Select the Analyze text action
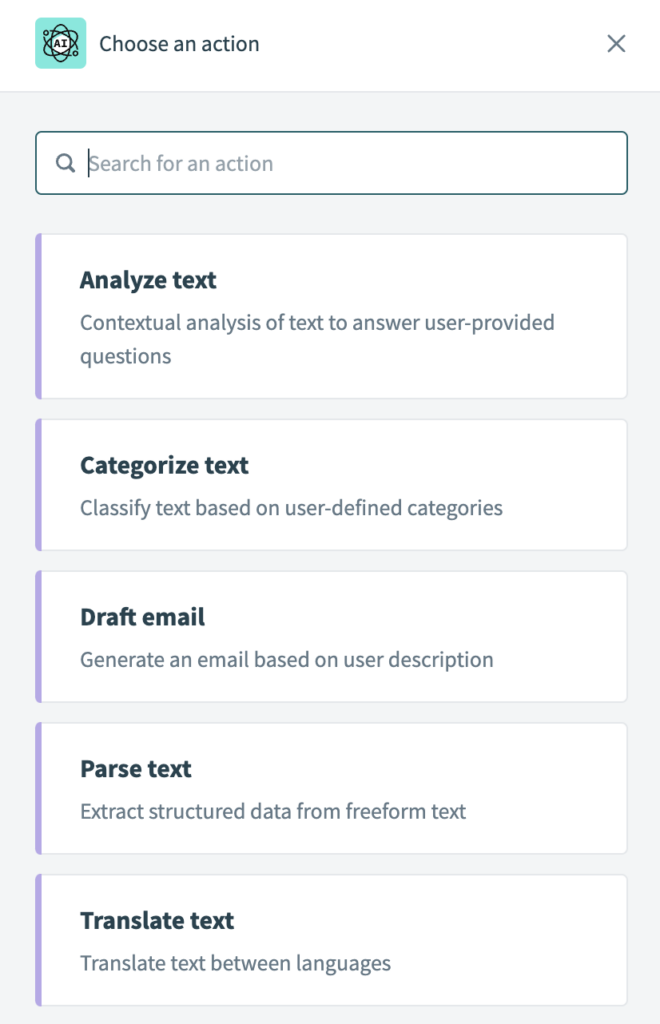The width and height of the screenshot is (660, 1024). click(x=148, y=281)
